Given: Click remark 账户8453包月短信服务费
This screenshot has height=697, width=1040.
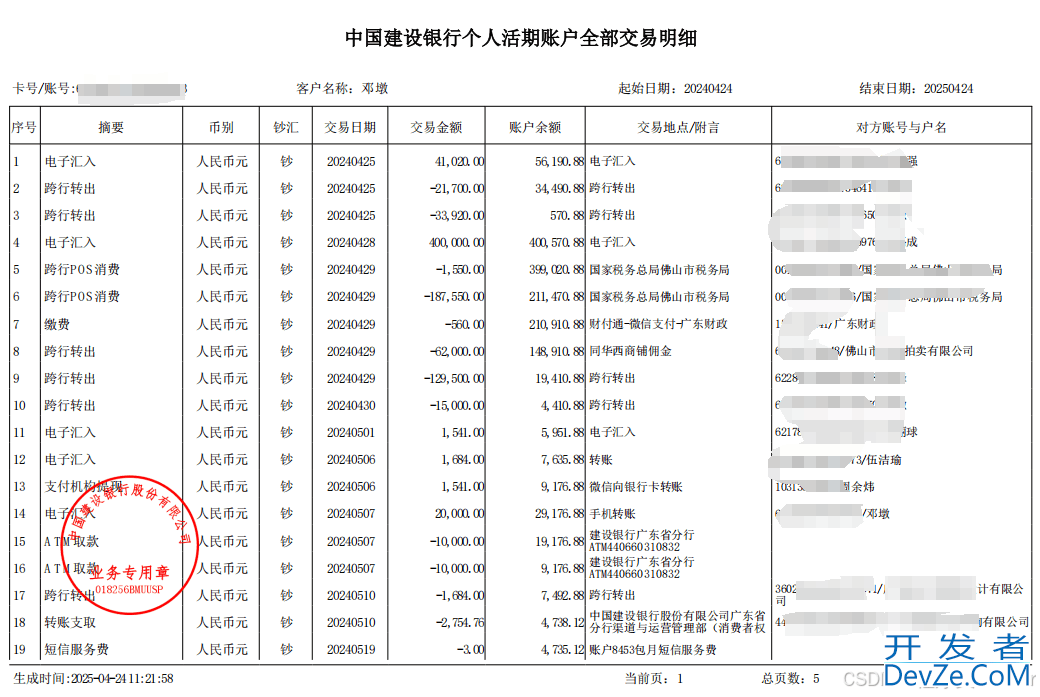Looking at the screenshot, I should [653, 650].
